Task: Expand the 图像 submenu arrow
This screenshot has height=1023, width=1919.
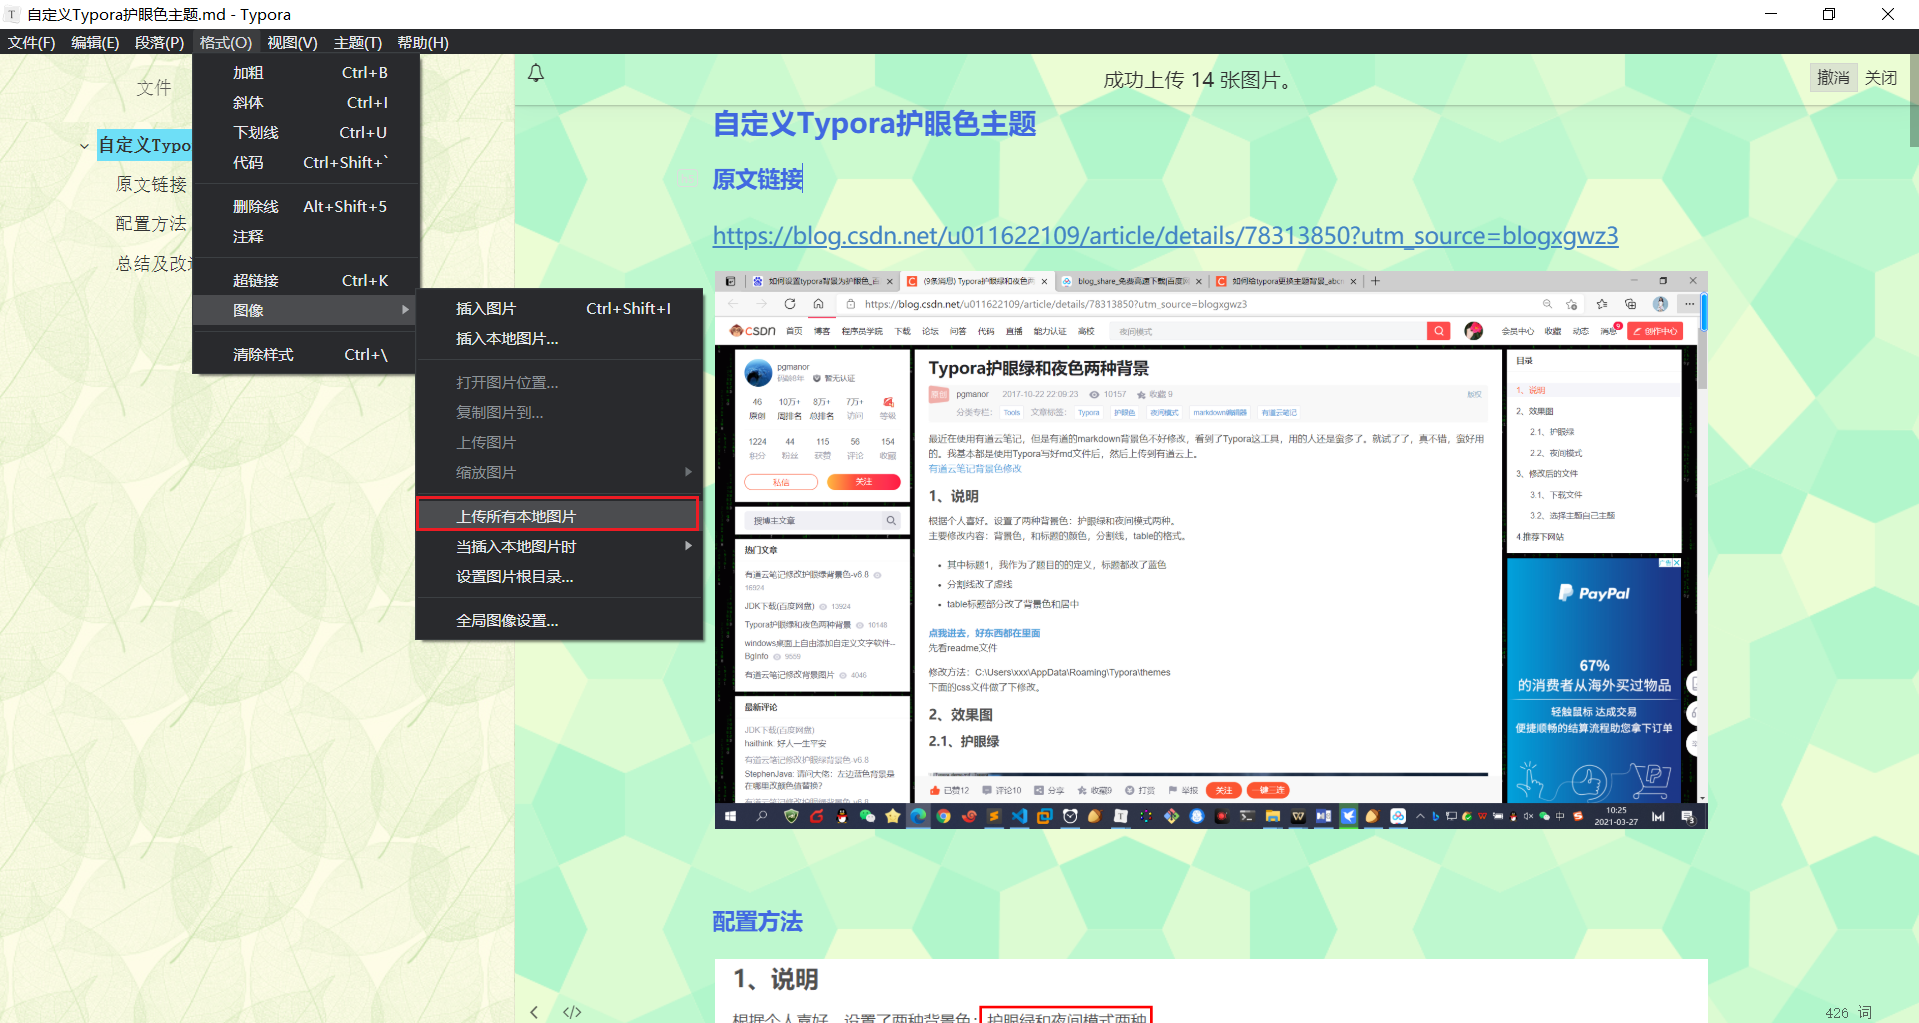Action: tap(405, 310)
